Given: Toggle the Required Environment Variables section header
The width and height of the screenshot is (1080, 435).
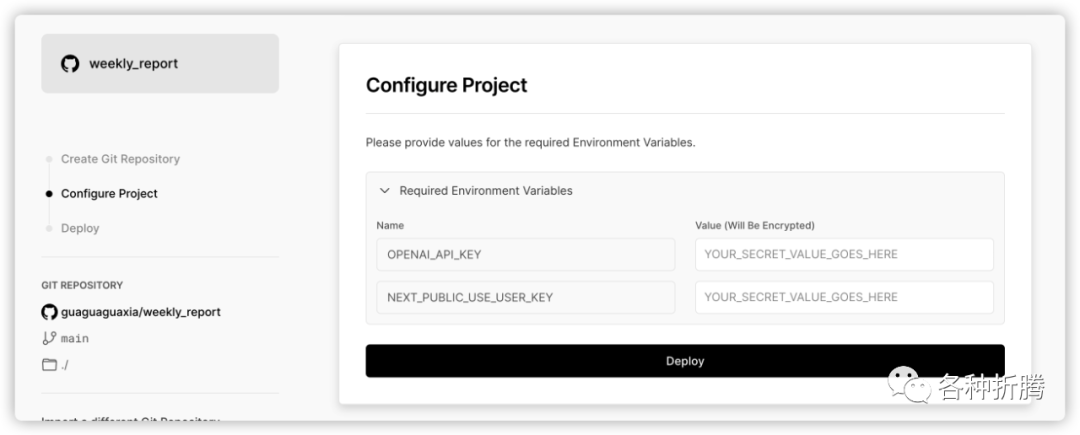Looking at the screenshot, I should (486, 191).
